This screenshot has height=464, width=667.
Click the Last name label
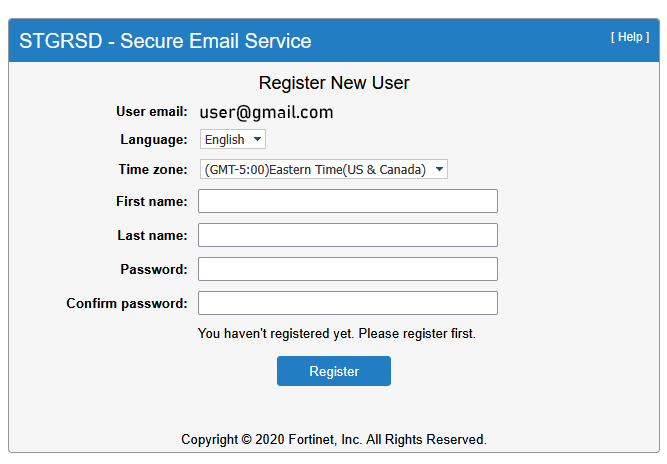(x=152, y=235)
